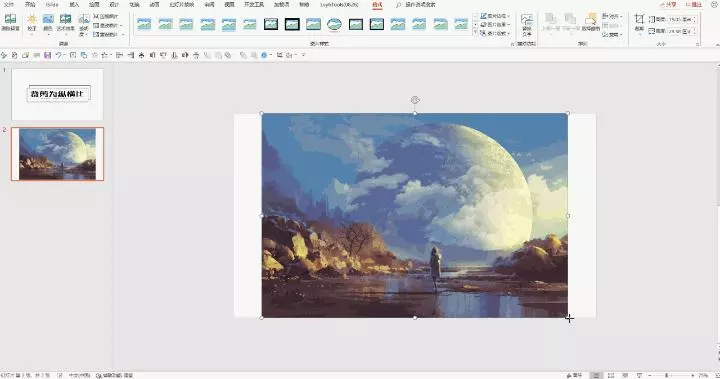Click the Comments (批注) button
Screen dimensions: 720x379
(693, 5)
